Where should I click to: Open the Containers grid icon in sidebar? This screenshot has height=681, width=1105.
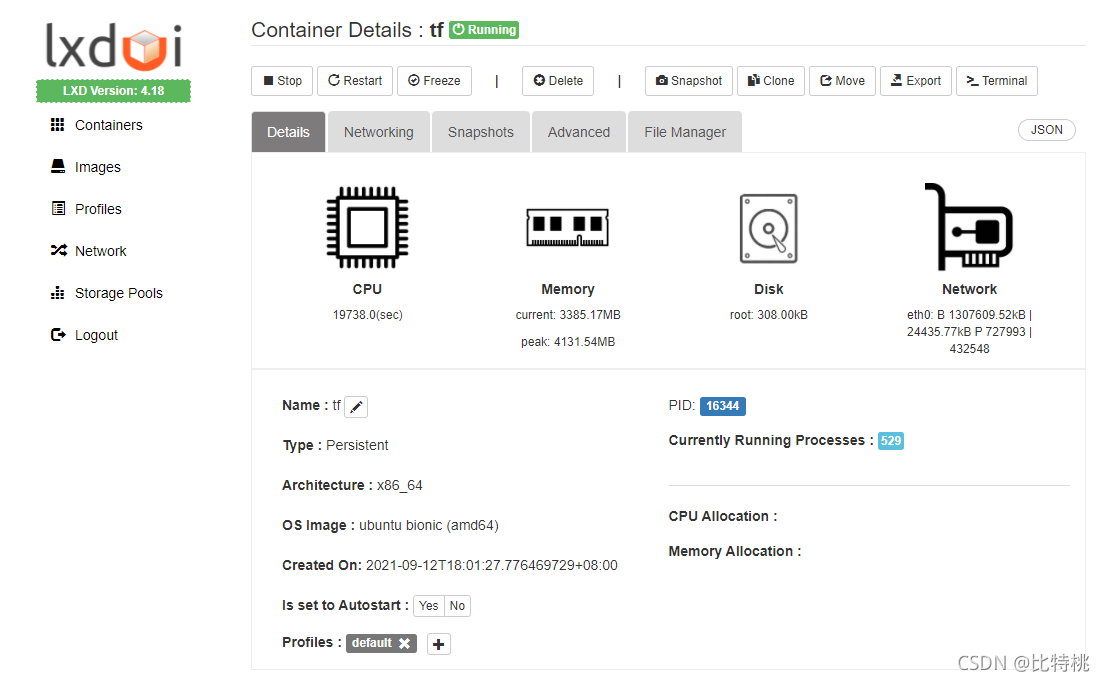coord(58,125)
